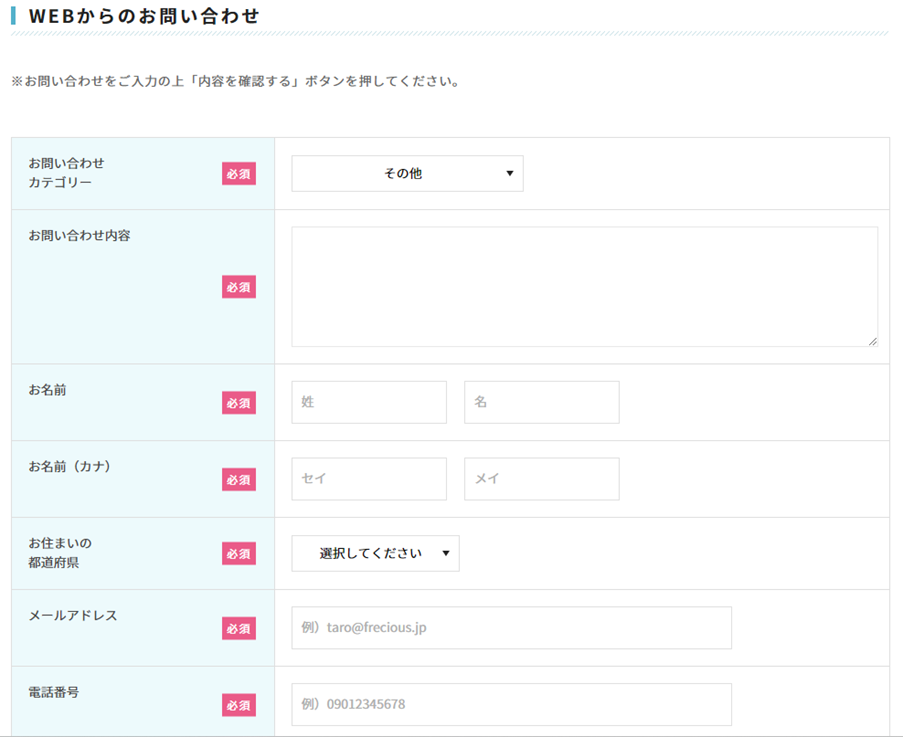The width and height of the screenshot is (903, 737).
Task: Click the 必須 badge beside お問い合わせ内容
Action: [239, 287]
